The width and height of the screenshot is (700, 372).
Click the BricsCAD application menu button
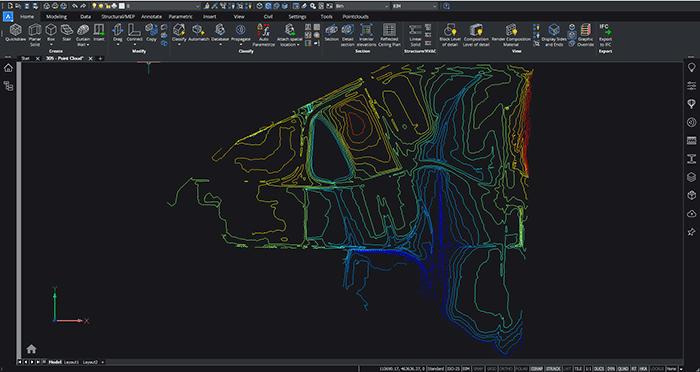pos(8,17)
